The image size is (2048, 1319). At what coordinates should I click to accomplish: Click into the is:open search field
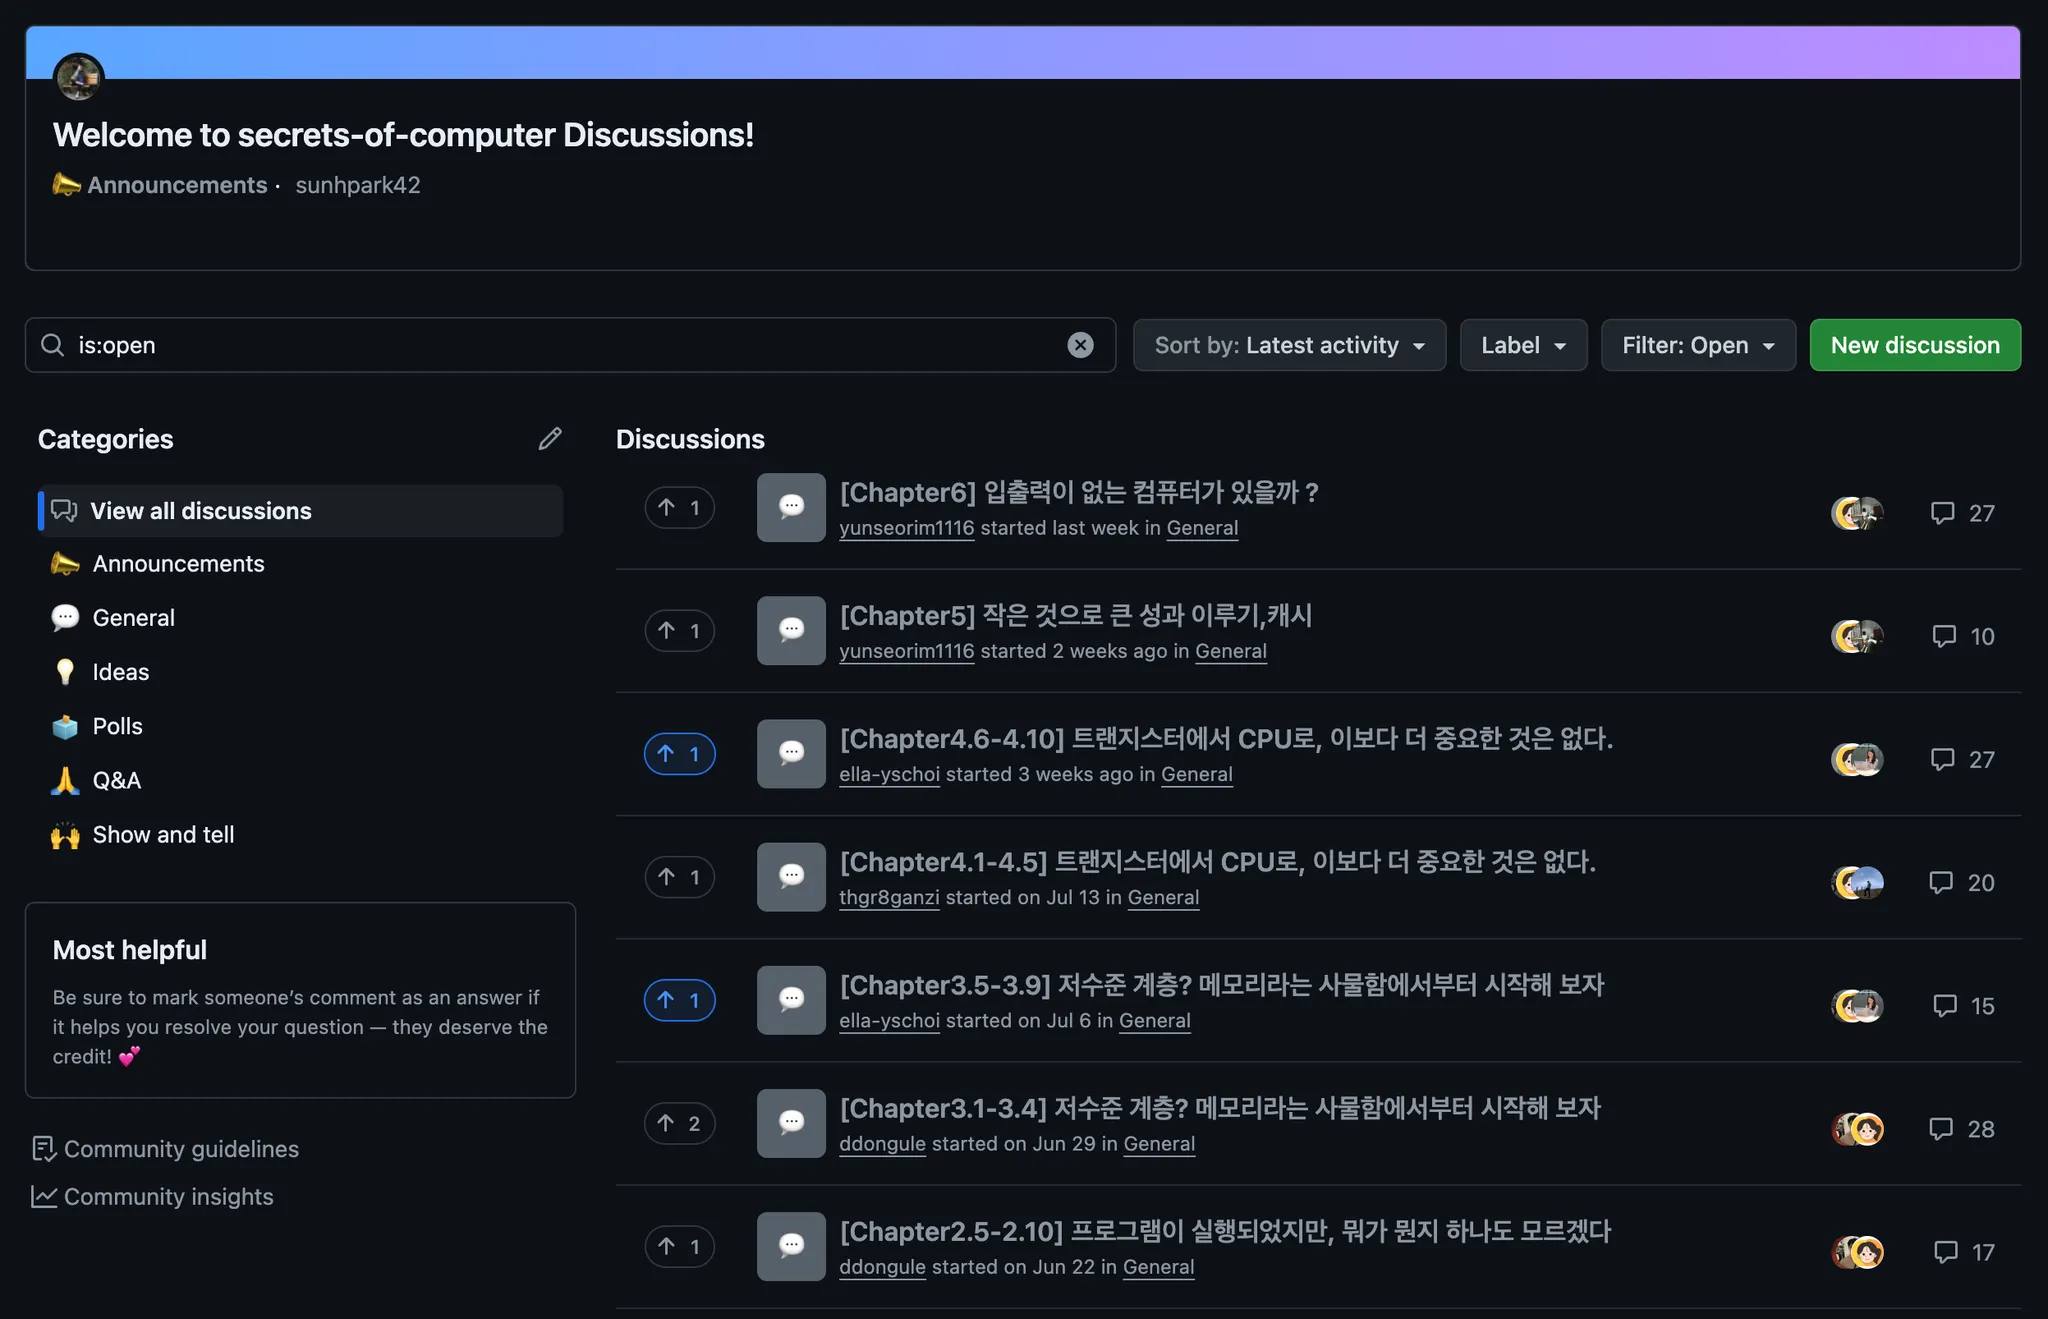tap(560, 345)
